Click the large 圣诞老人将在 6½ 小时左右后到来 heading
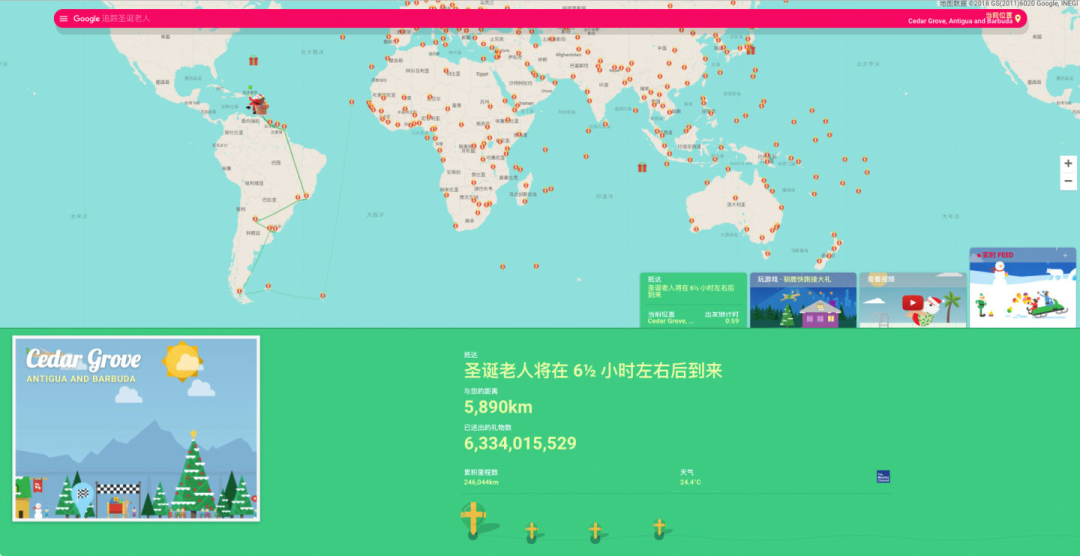1080x556 pixels. [593, 371]
